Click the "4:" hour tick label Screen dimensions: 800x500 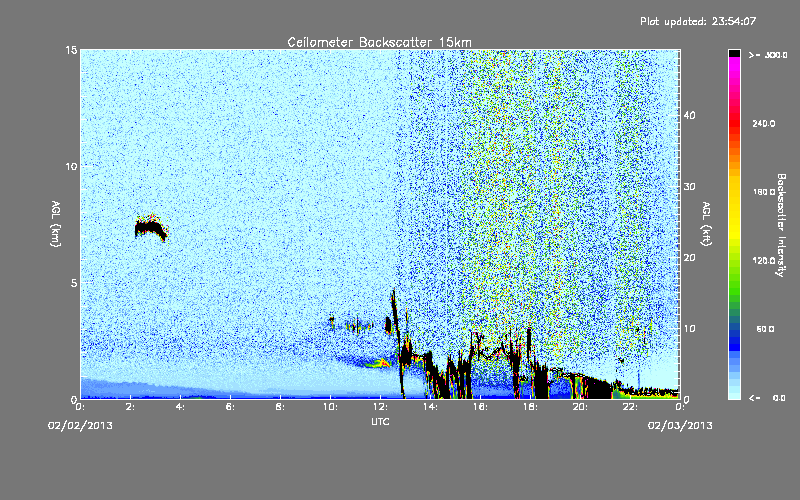coord(180,407)
